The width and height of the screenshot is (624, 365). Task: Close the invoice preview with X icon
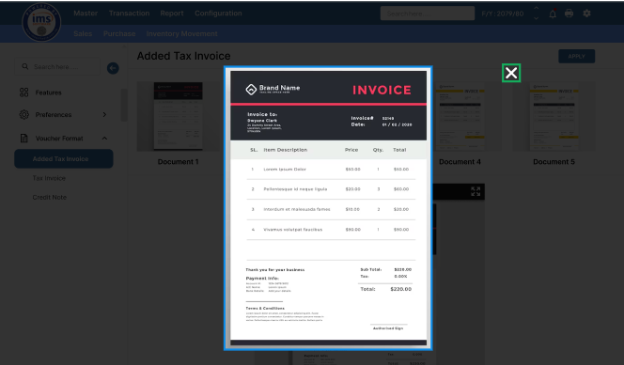[x=511, y=73]
